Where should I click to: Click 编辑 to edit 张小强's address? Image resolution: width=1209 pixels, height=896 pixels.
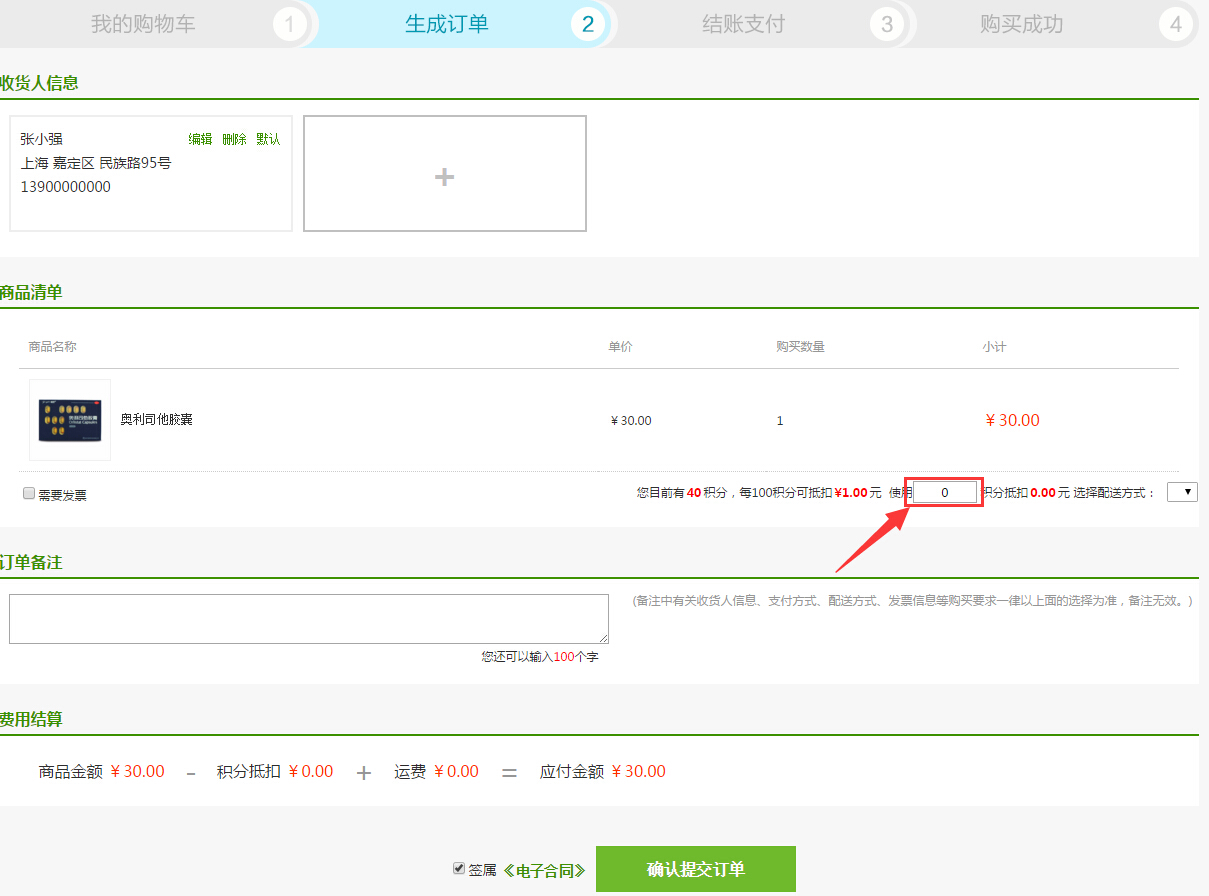click(200, 139)
